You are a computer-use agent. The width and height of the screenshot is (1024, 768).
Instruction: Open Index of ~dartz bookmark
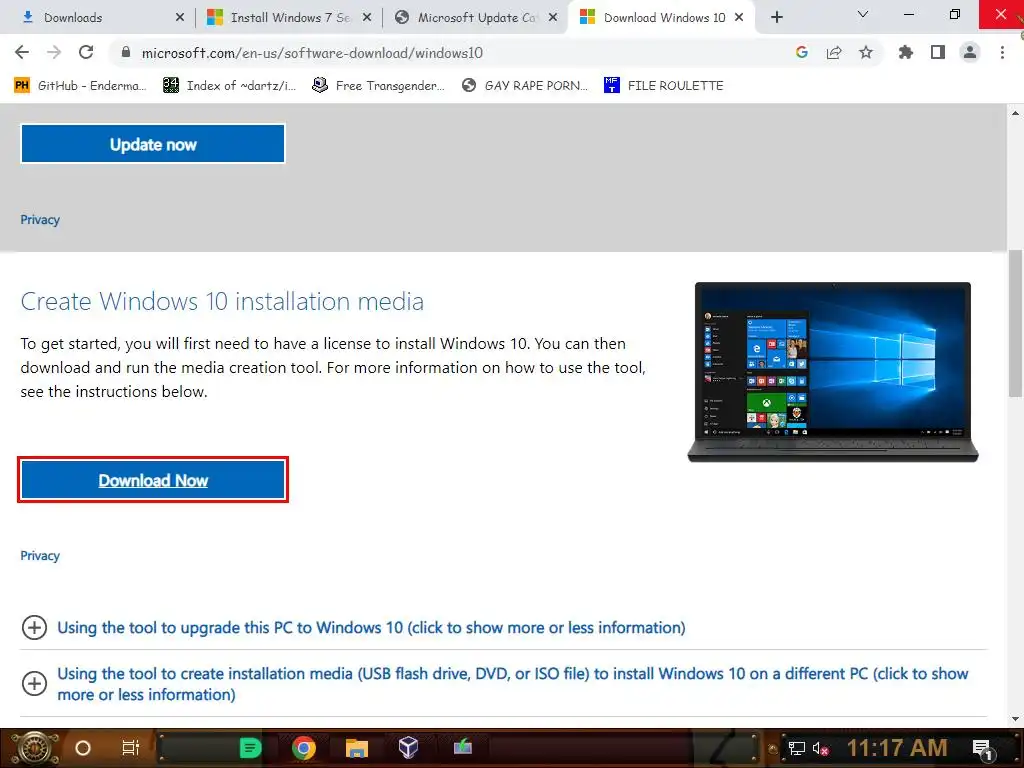229,86
